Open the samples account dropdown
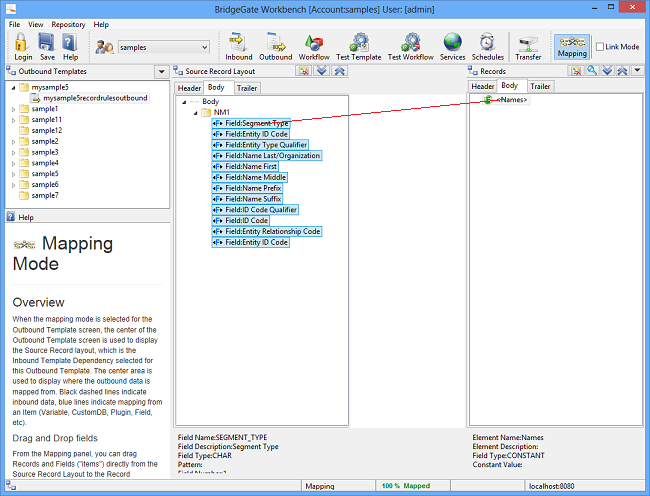 (204, 47)
